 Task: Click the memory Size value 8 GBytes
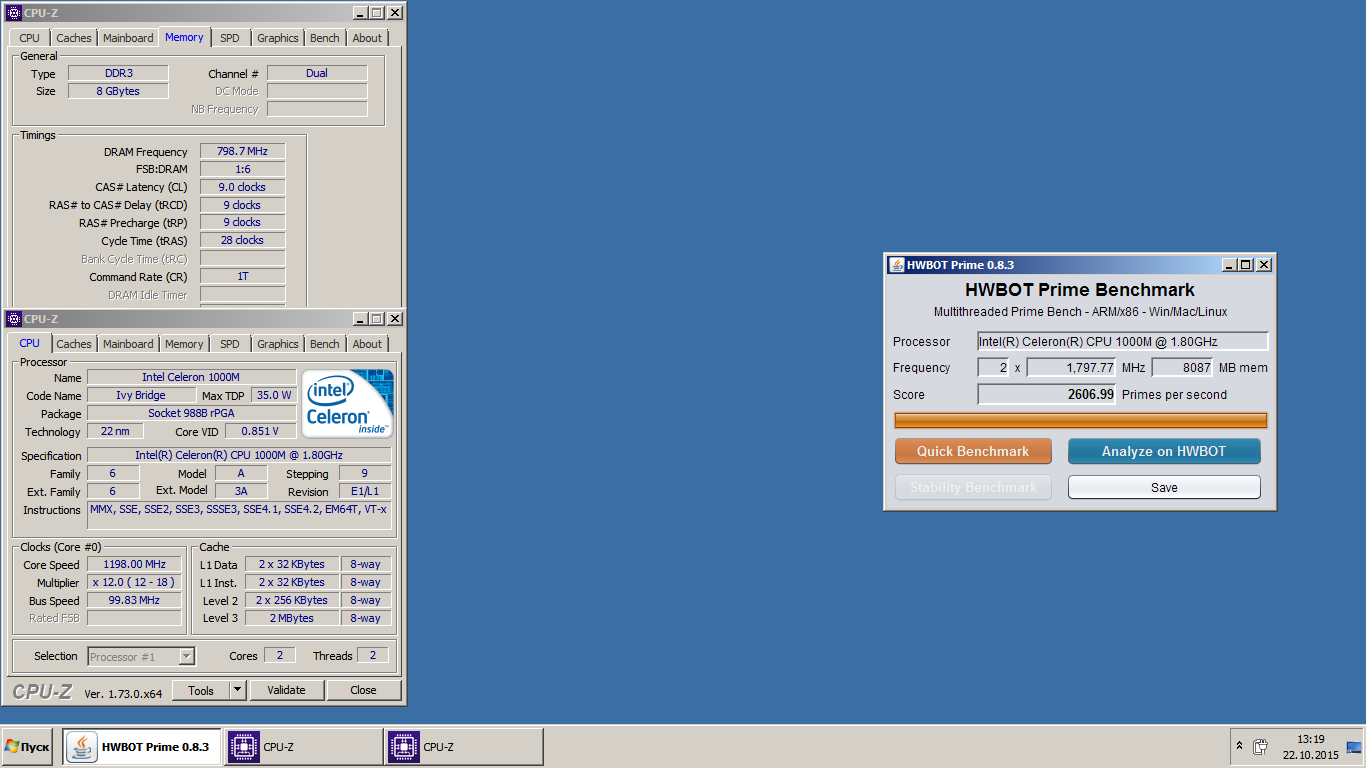coord(118,91)
